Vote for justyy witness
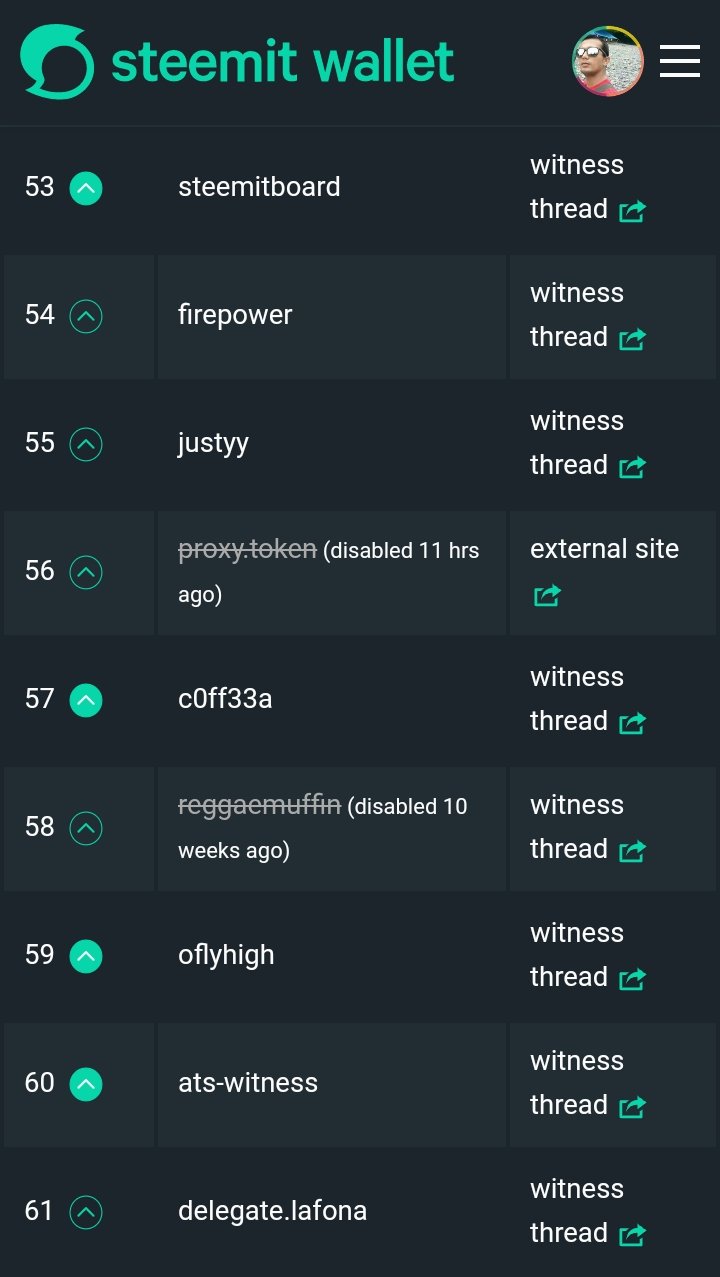This screenshot has height=1277, width=720. coord(86,444)
